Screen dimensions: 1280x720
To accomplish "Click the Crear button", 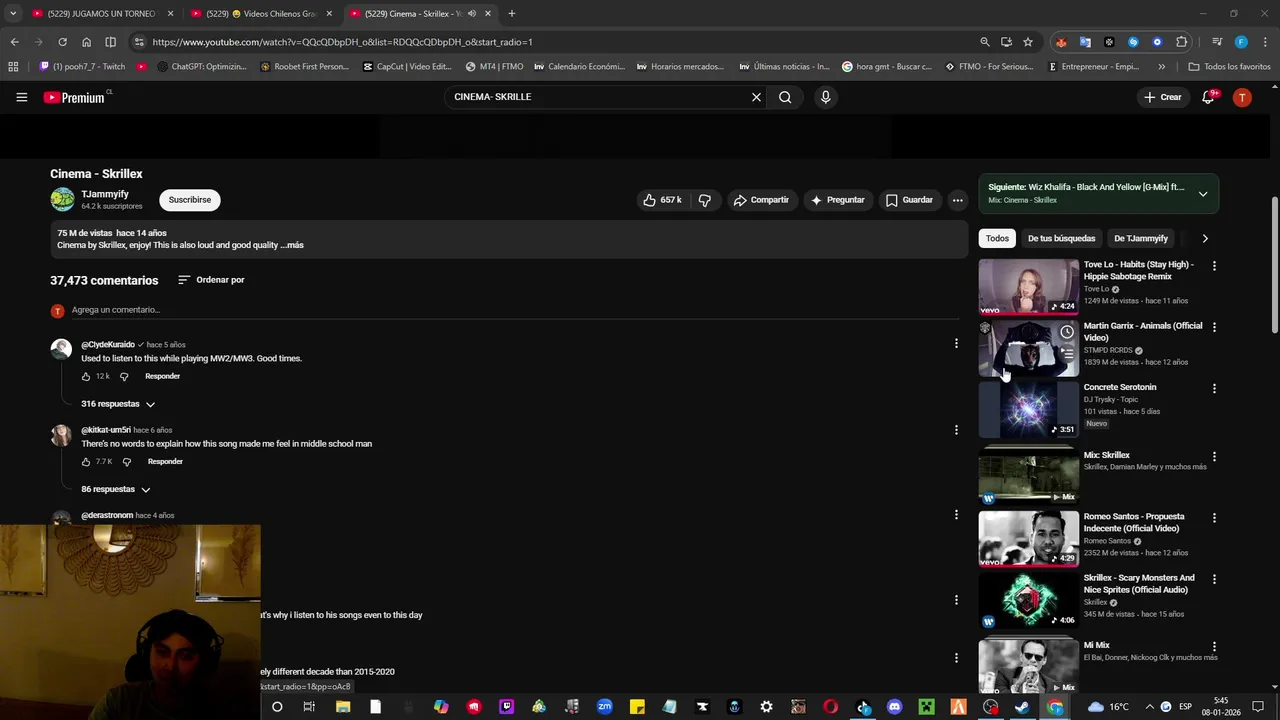I will (1163, 97).
